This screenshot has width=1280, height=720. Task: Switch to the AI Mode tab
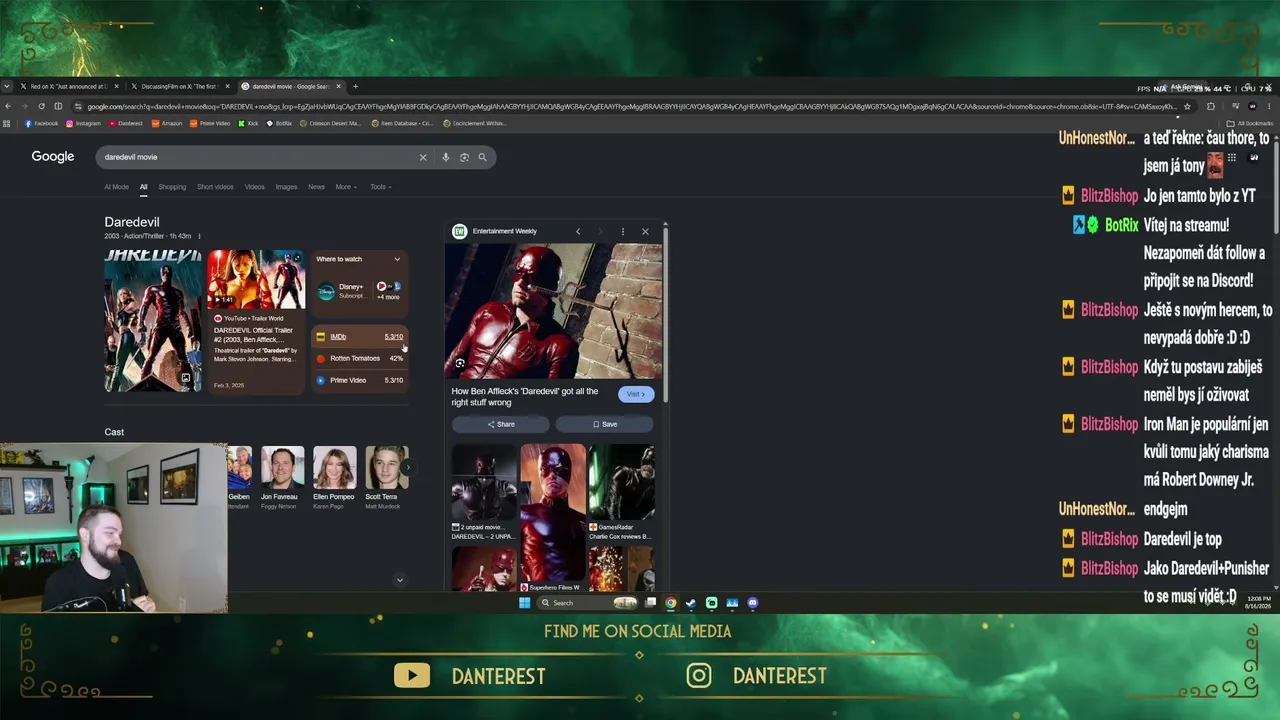[x=116, y=187]
